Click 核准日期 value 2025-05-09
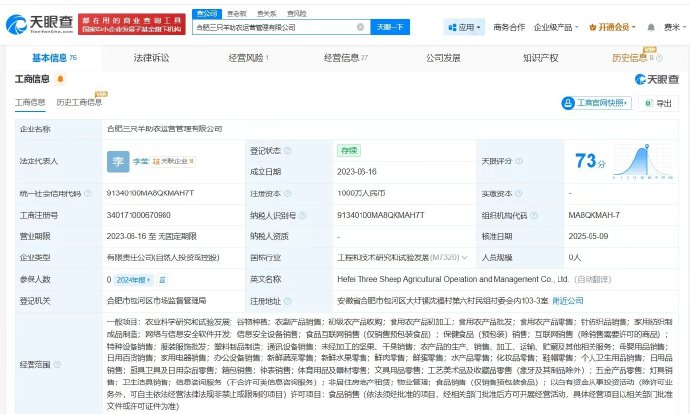 (x=588, y=236)
